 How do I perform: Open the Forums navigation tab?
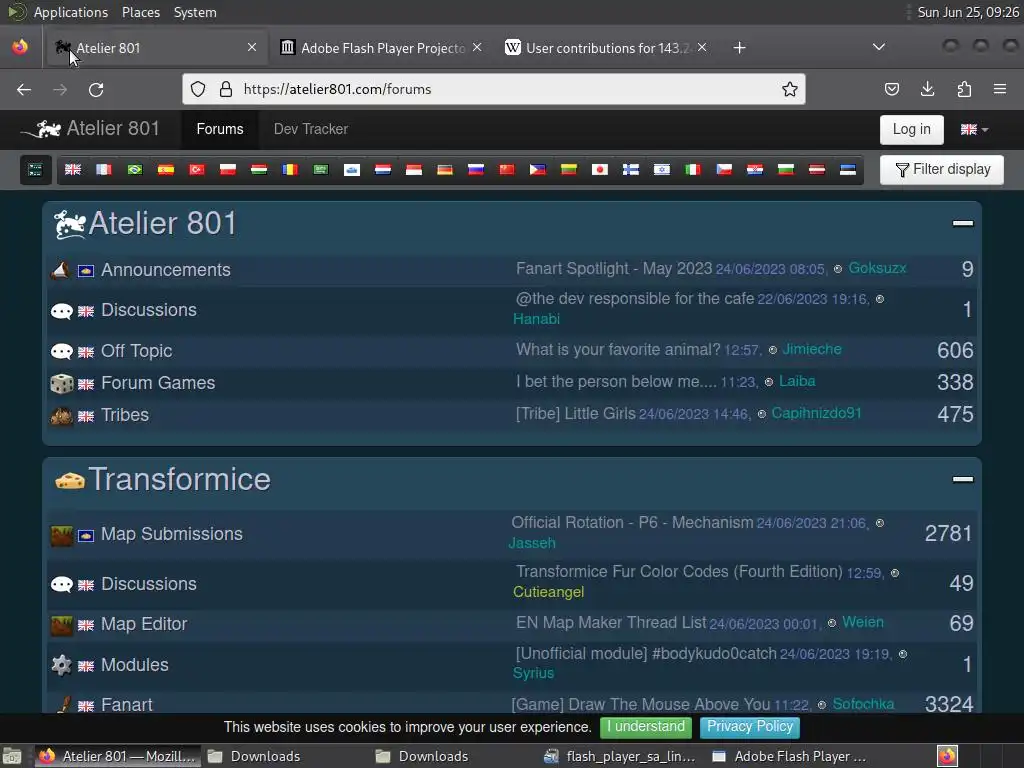tap(220, 129)
